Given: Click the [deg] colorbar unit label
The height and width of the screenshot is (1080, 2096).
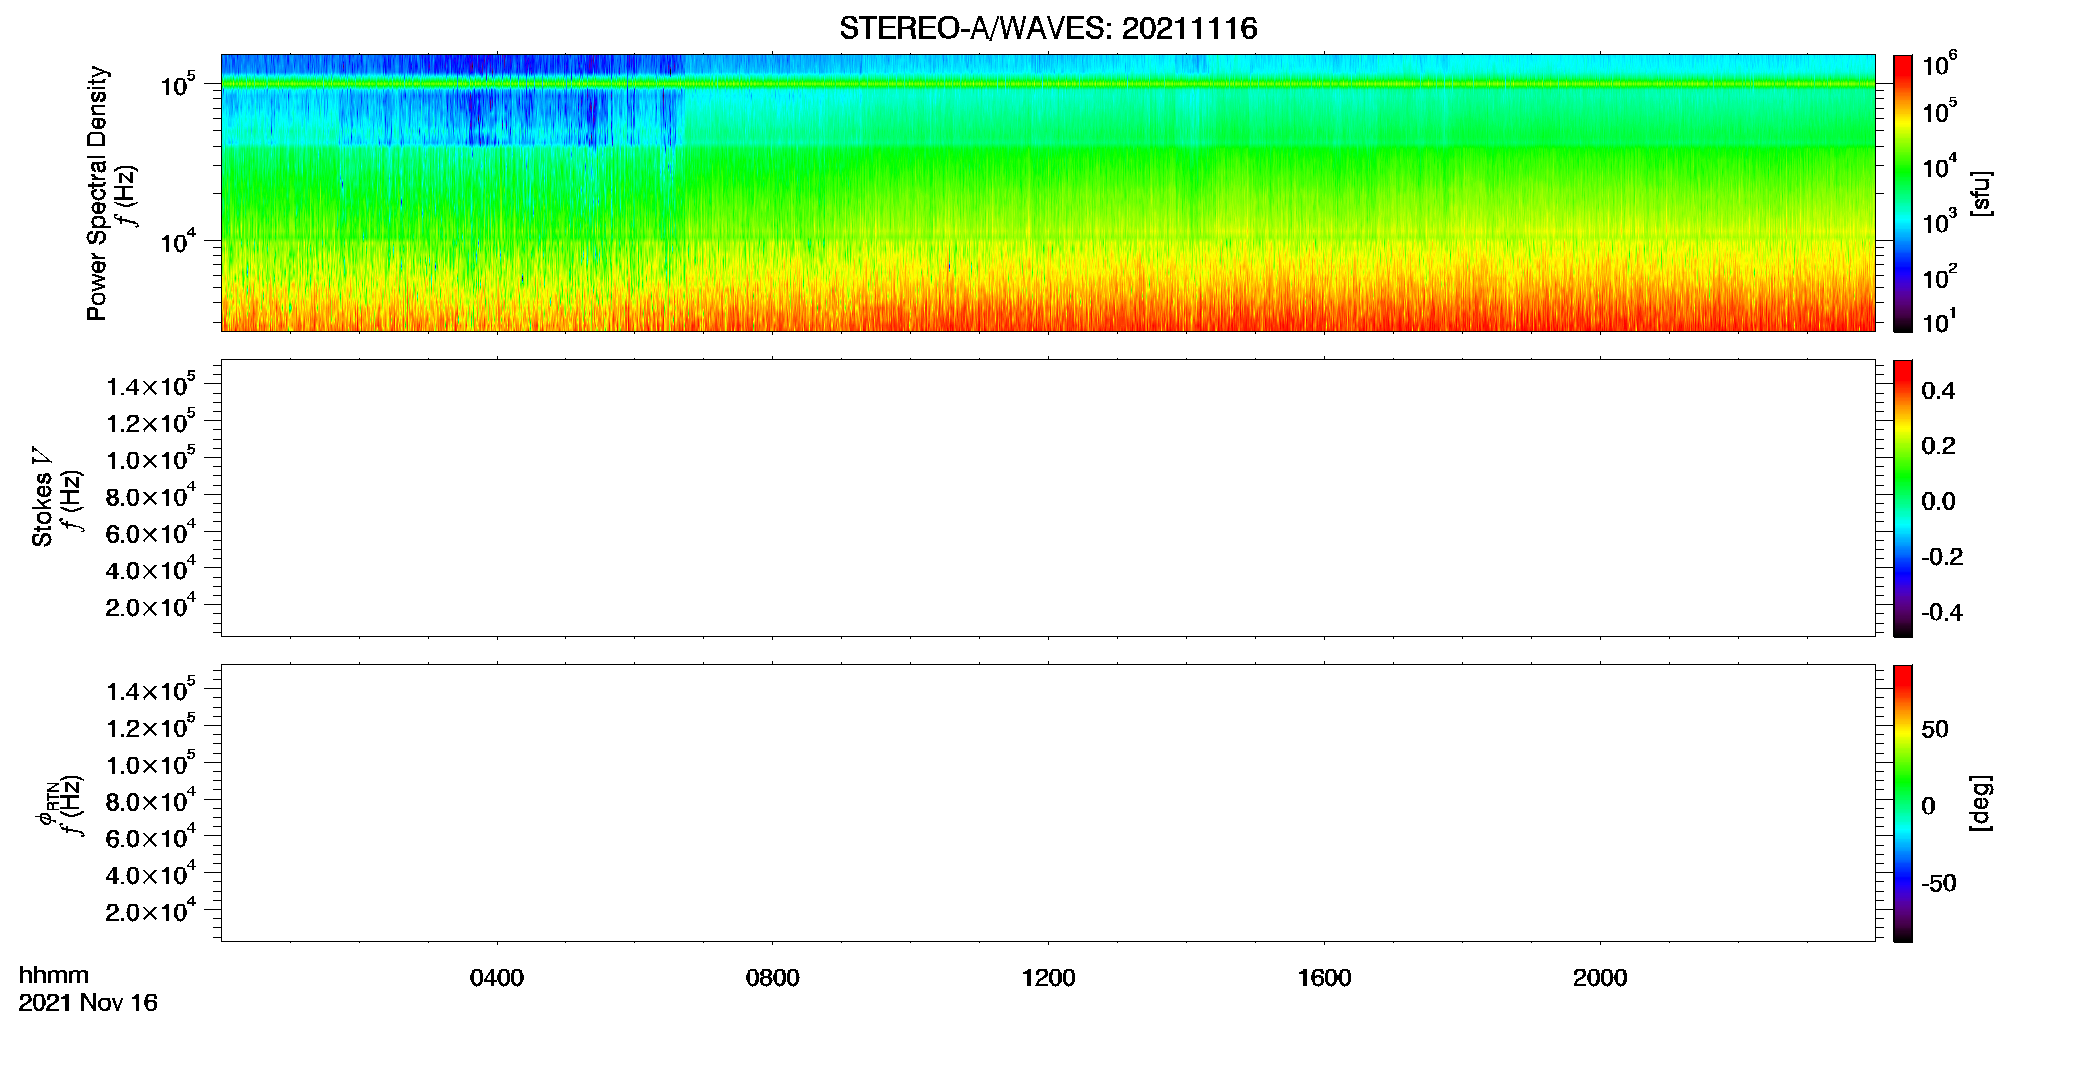Looking at the screenshot, I should 1981,803.
